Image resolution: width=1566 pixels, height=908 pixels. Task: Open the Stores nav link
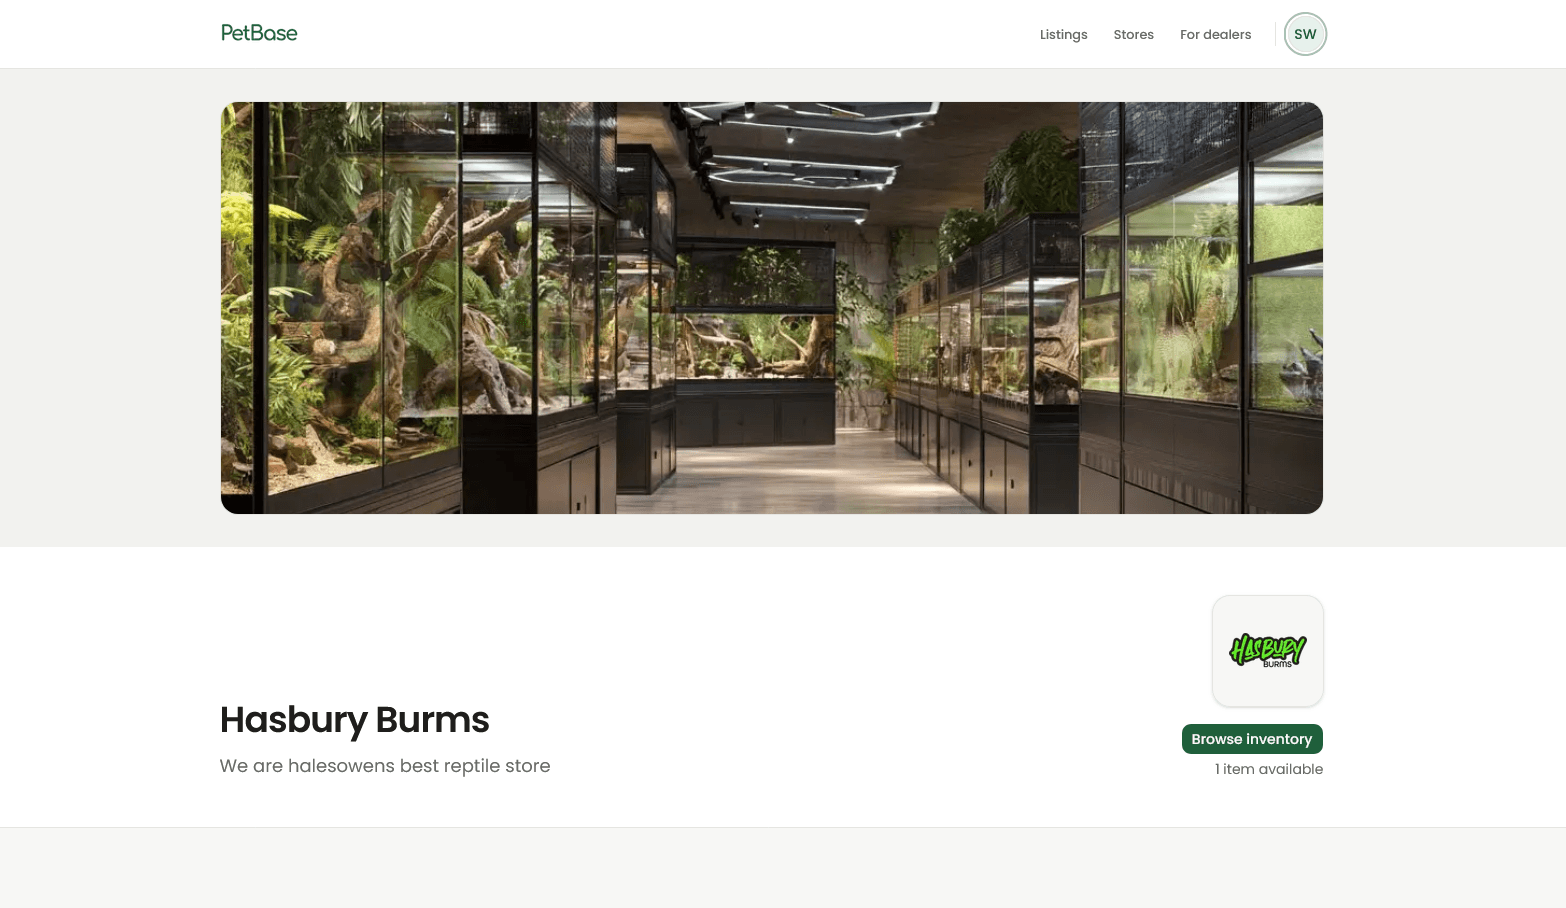point(1133,34)
